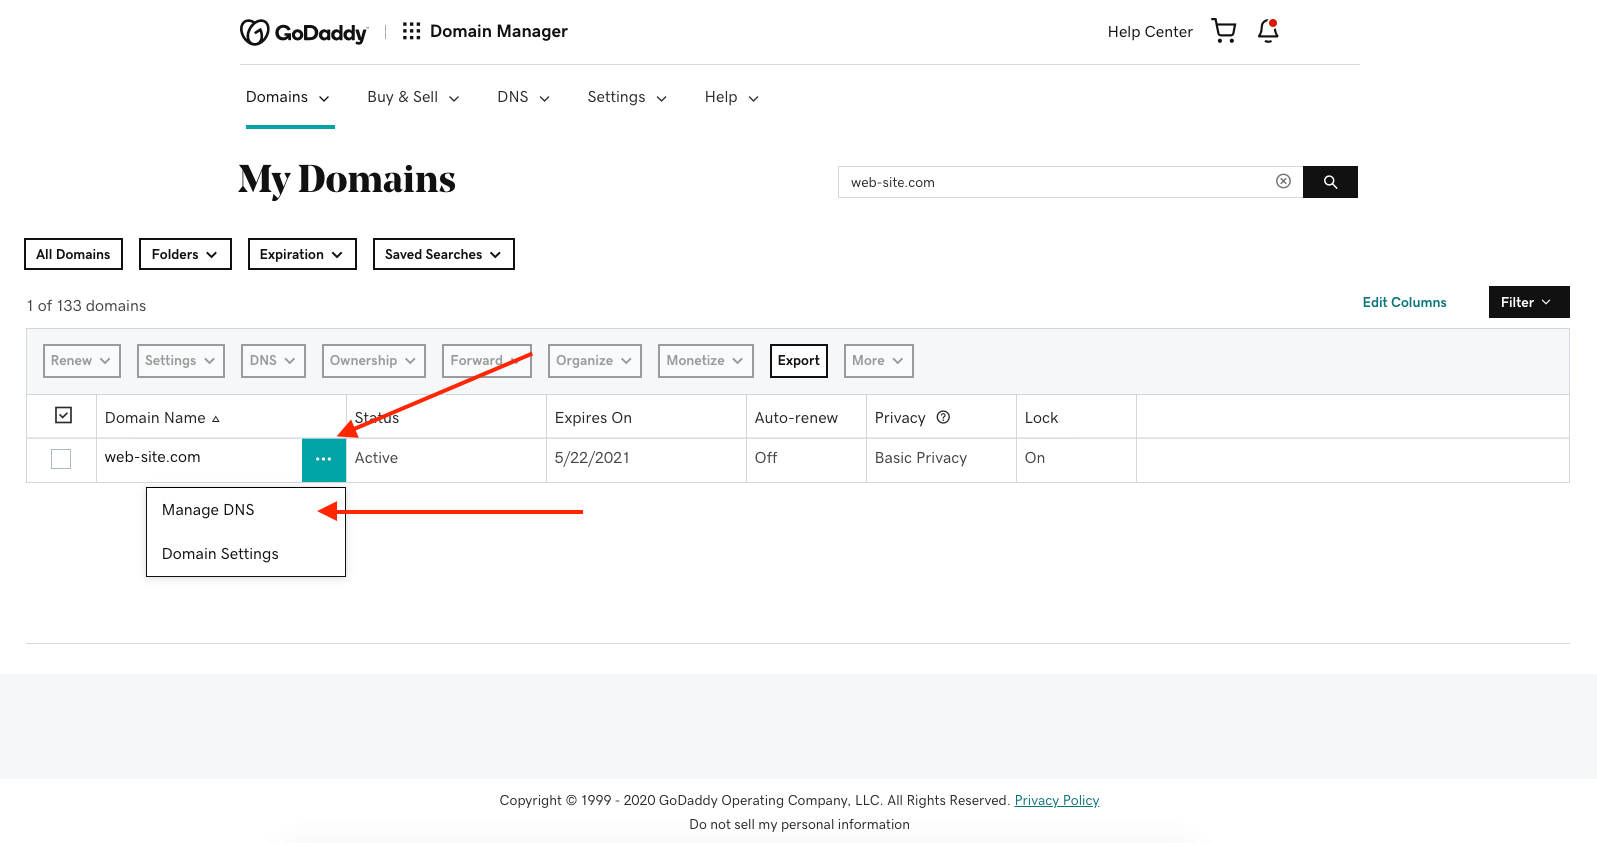Click the GoDaddy logo icon
Image resolution: width=1597 pixels, height=843 pixels.
pos(255,32)
